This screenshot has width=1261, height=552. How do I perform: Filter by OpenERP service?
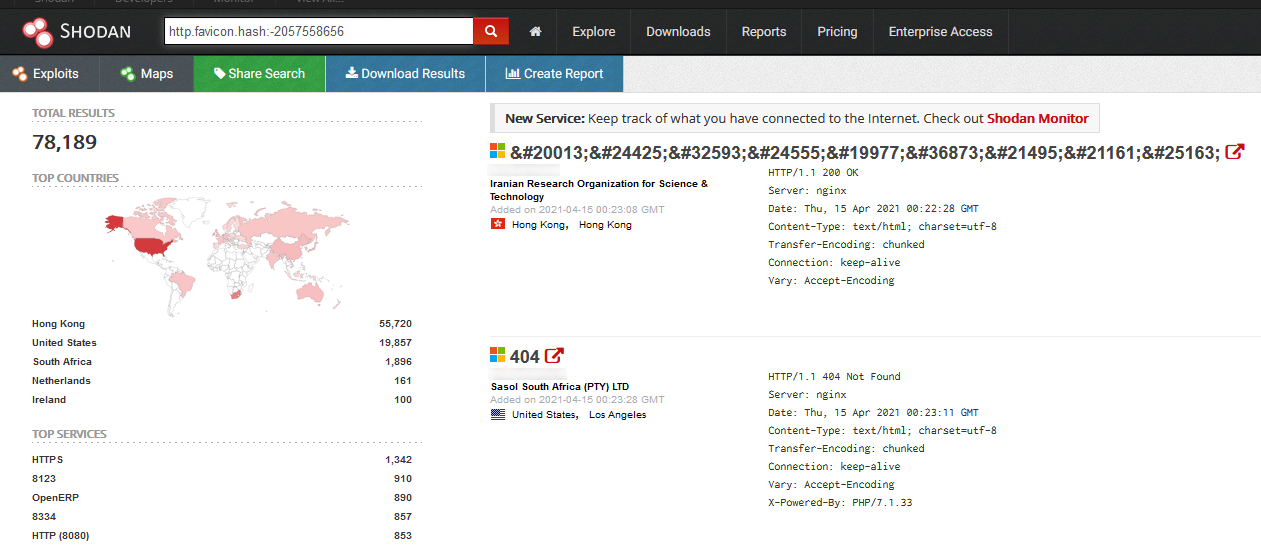[x=54, y=498]
